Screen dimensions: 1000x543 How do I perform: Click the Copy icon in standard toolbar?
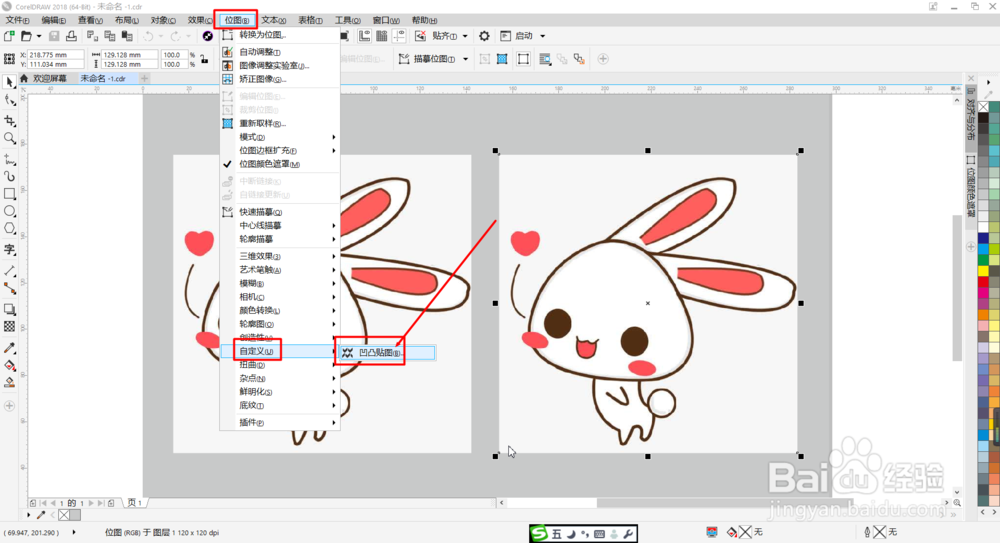click(110, 36)
